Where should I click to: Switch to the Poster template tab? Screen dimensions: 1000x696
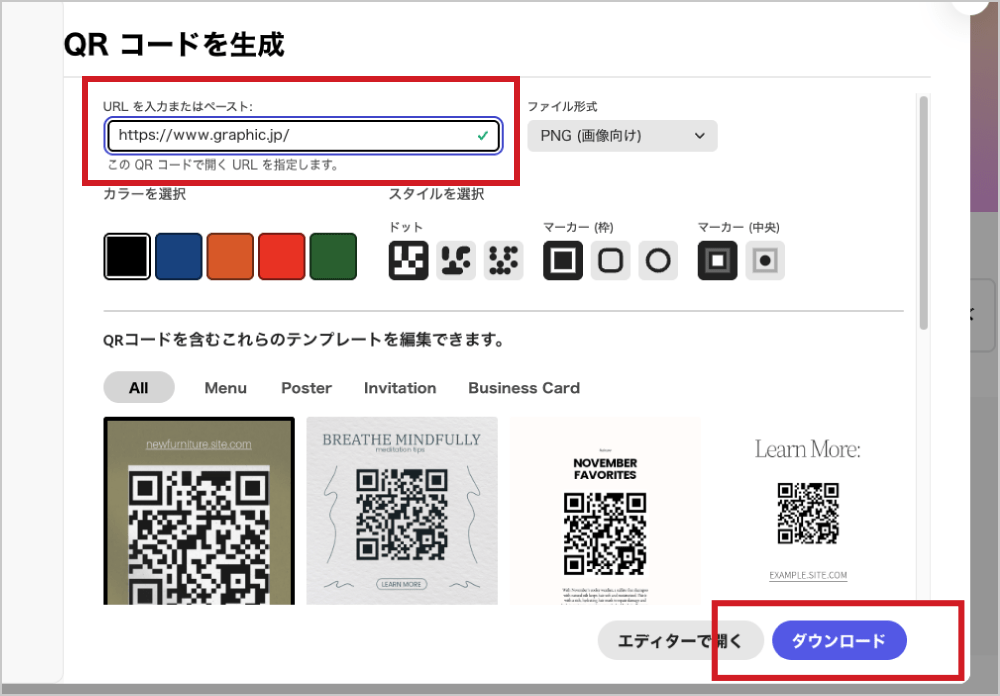coord(306,388)
